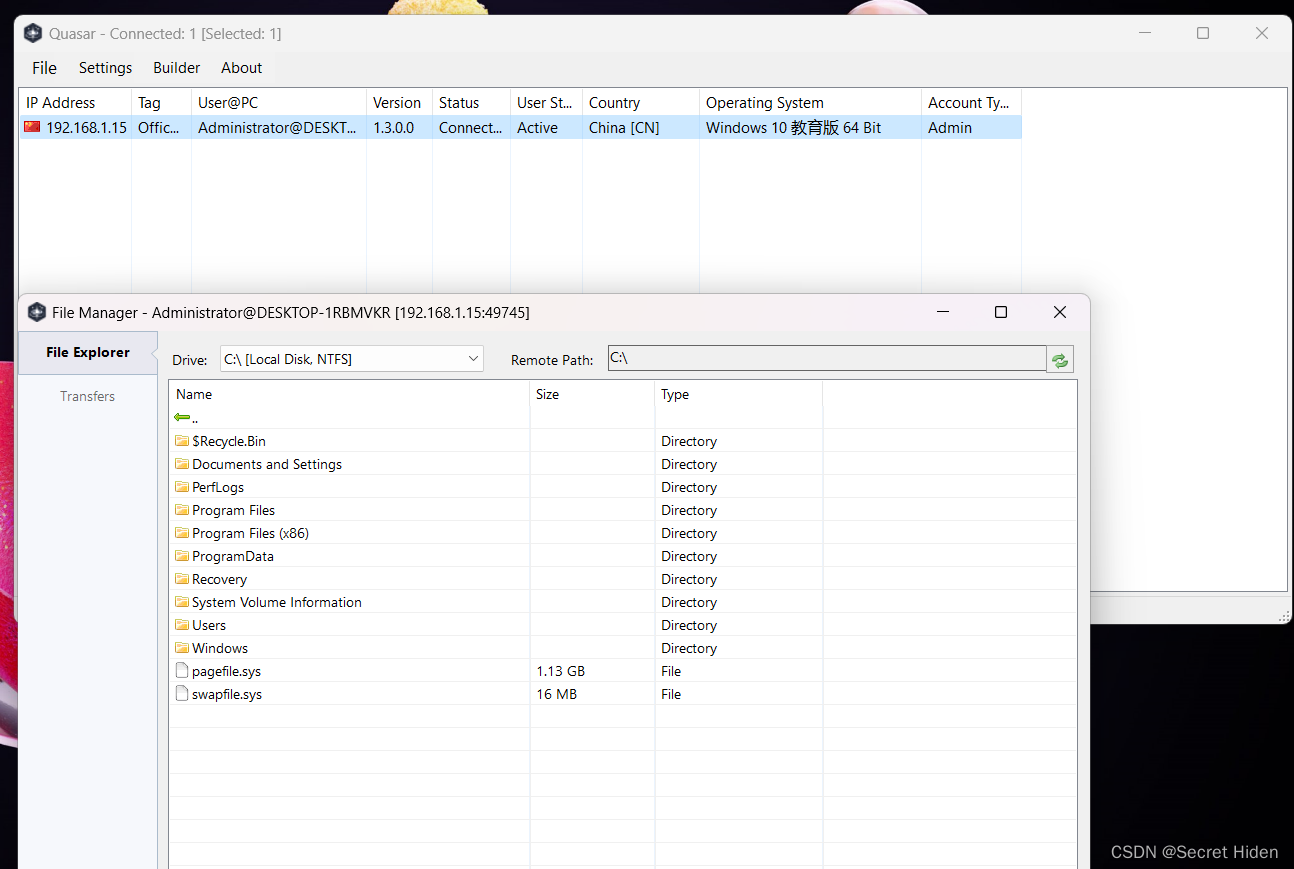Switch to the Transfers tab
The height and width of the screenshot is (869, 1294).
point(88,396)
